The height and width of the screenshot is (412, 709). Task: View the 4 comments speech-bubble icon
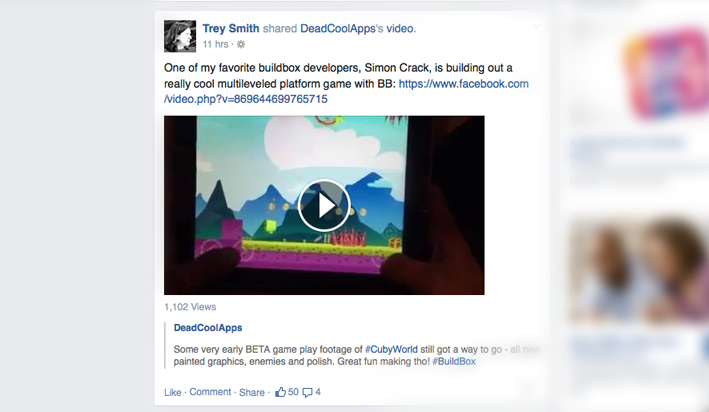point(307,393)
